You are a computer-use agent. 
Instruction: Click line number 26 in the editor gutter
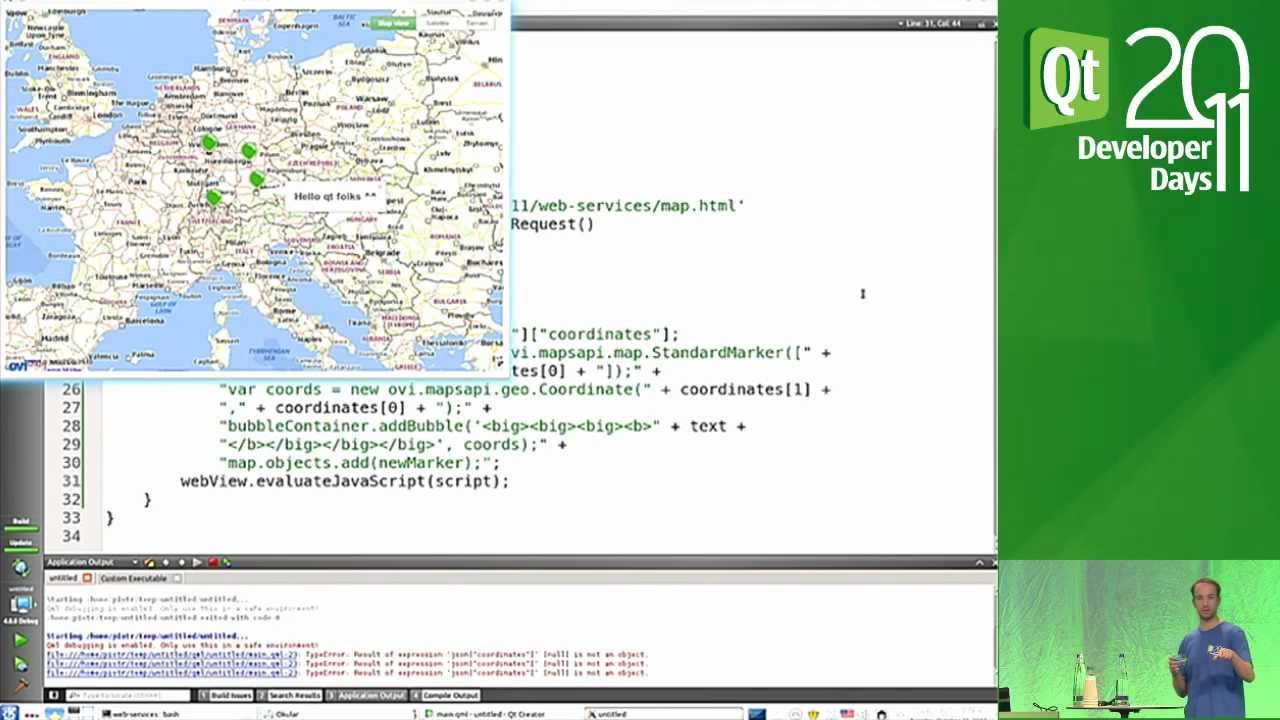coord(71,389)
